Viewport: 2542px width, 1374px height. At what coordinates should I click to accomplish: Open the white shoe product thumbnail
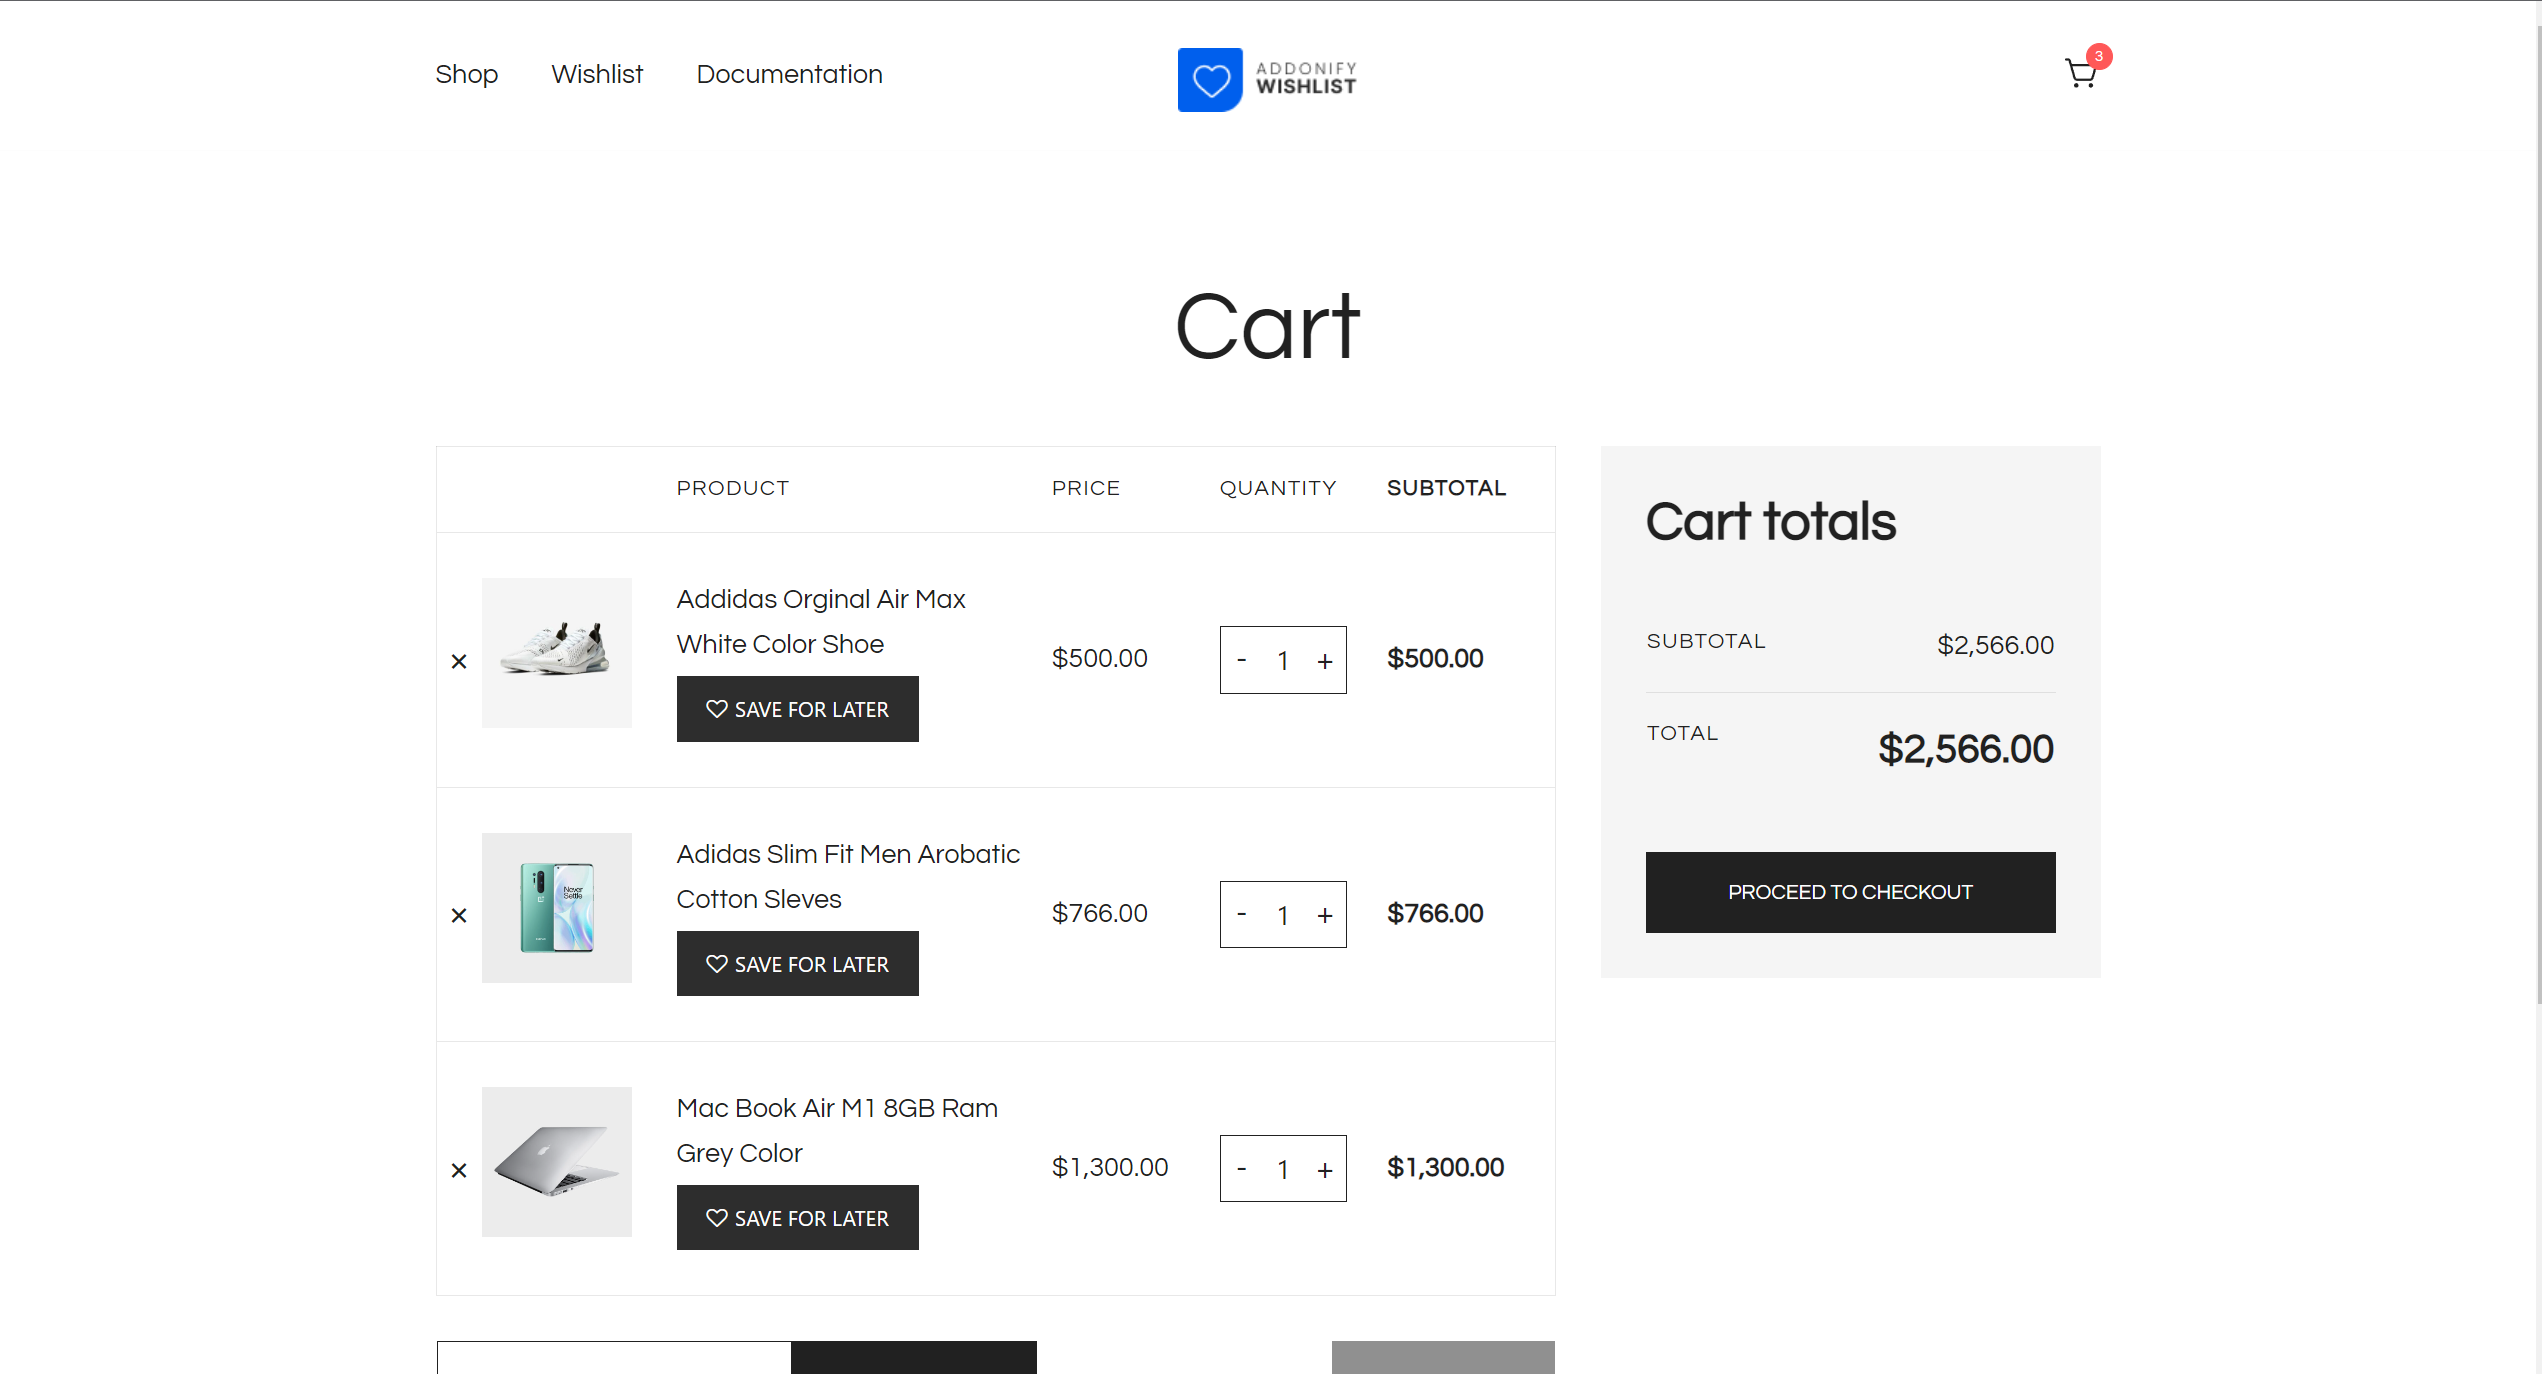point(557,653)
